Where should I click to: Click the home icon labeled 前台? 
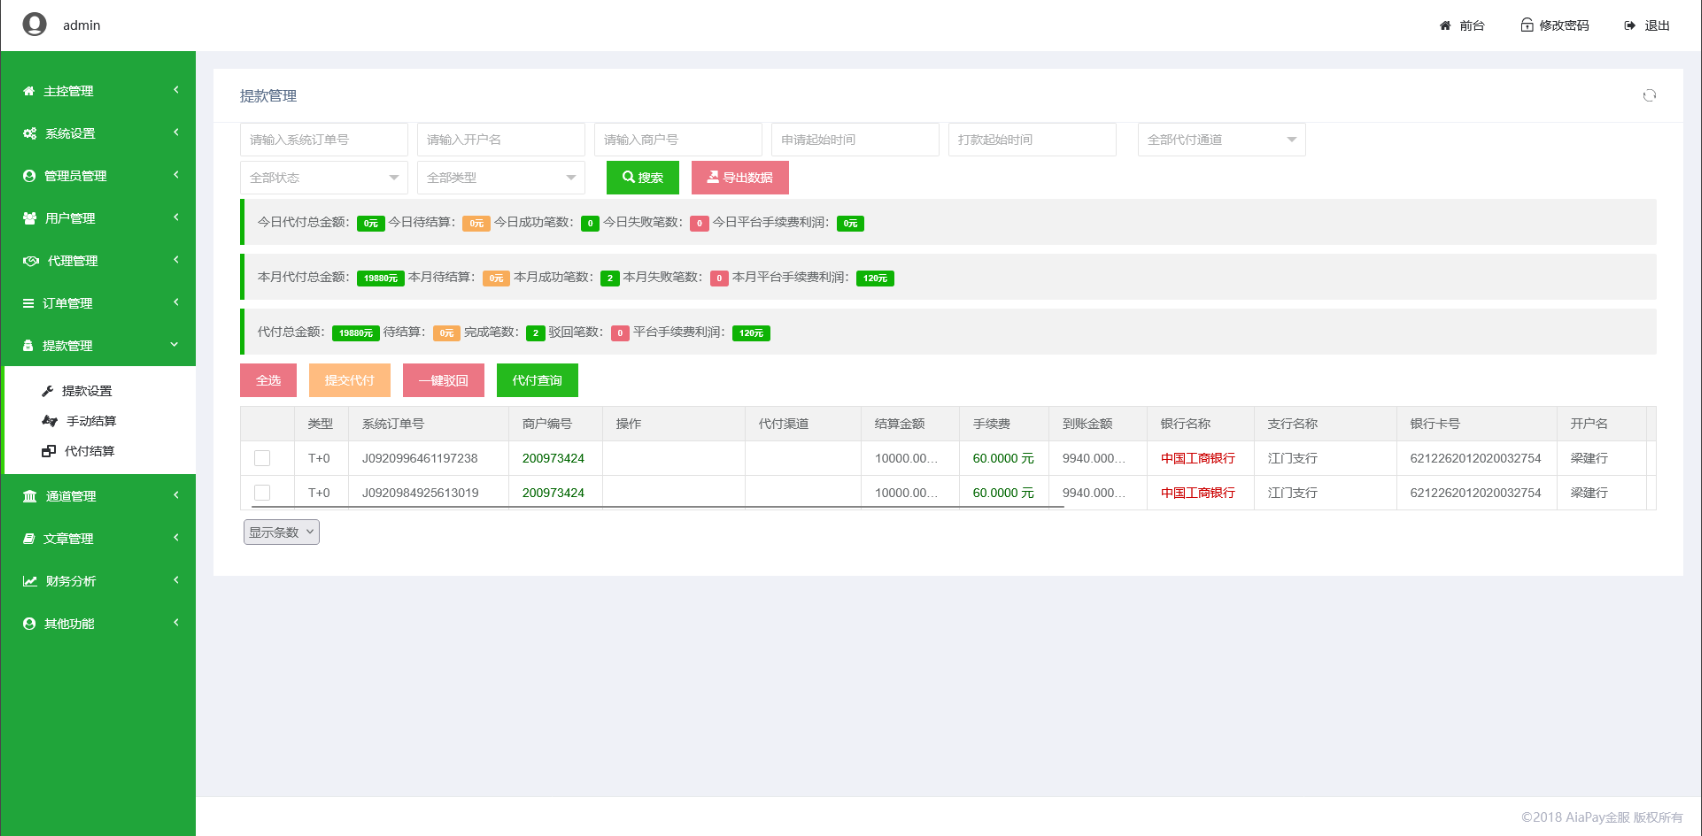tap(1445, 26)
